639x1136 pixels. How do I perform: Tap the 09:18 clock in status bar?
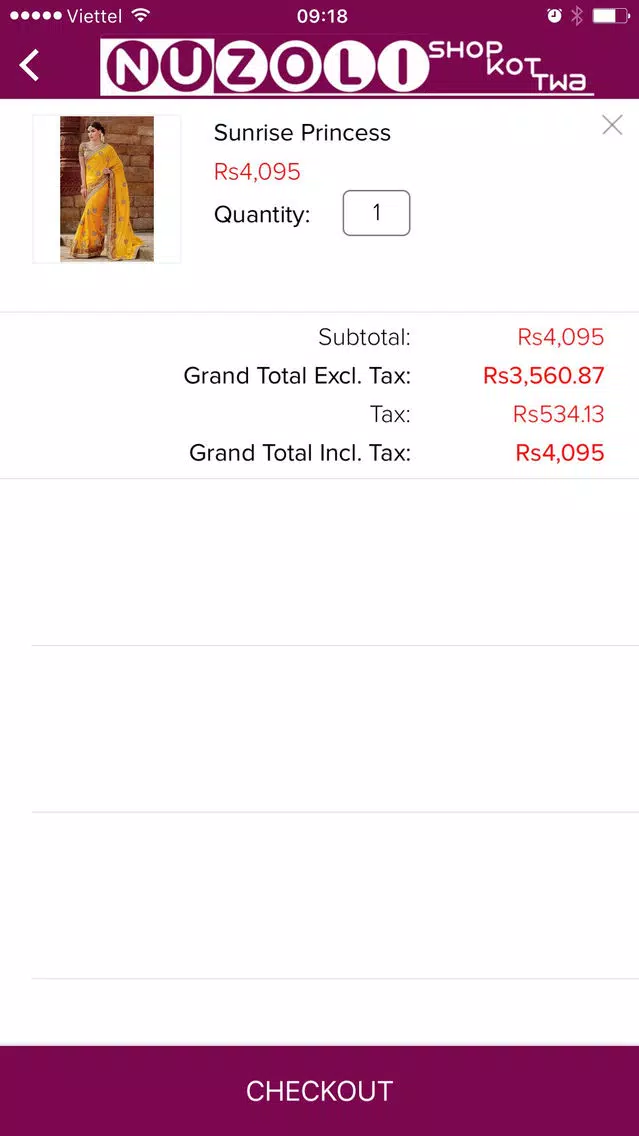[x=322, y=15]
